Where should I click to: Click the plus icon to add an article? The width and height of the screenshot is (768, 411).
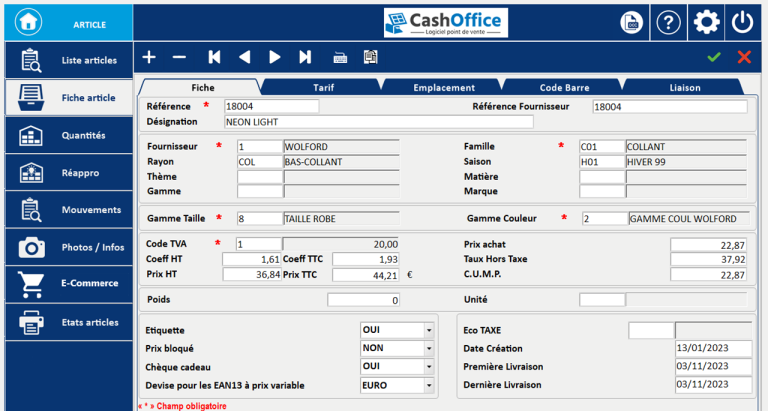tap(149, 57)
